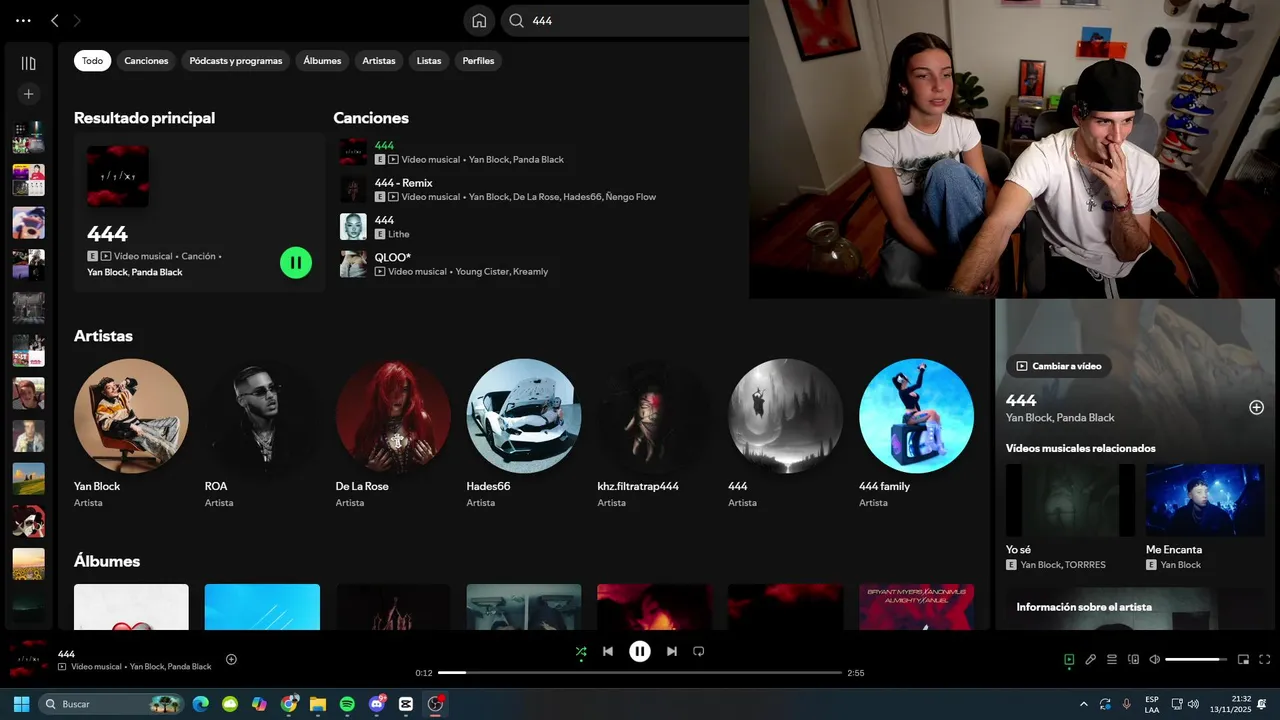Viewport: 1280px width, 720px height.
Task: Open the lyrics microphone icon
Action: (1091, 660)
